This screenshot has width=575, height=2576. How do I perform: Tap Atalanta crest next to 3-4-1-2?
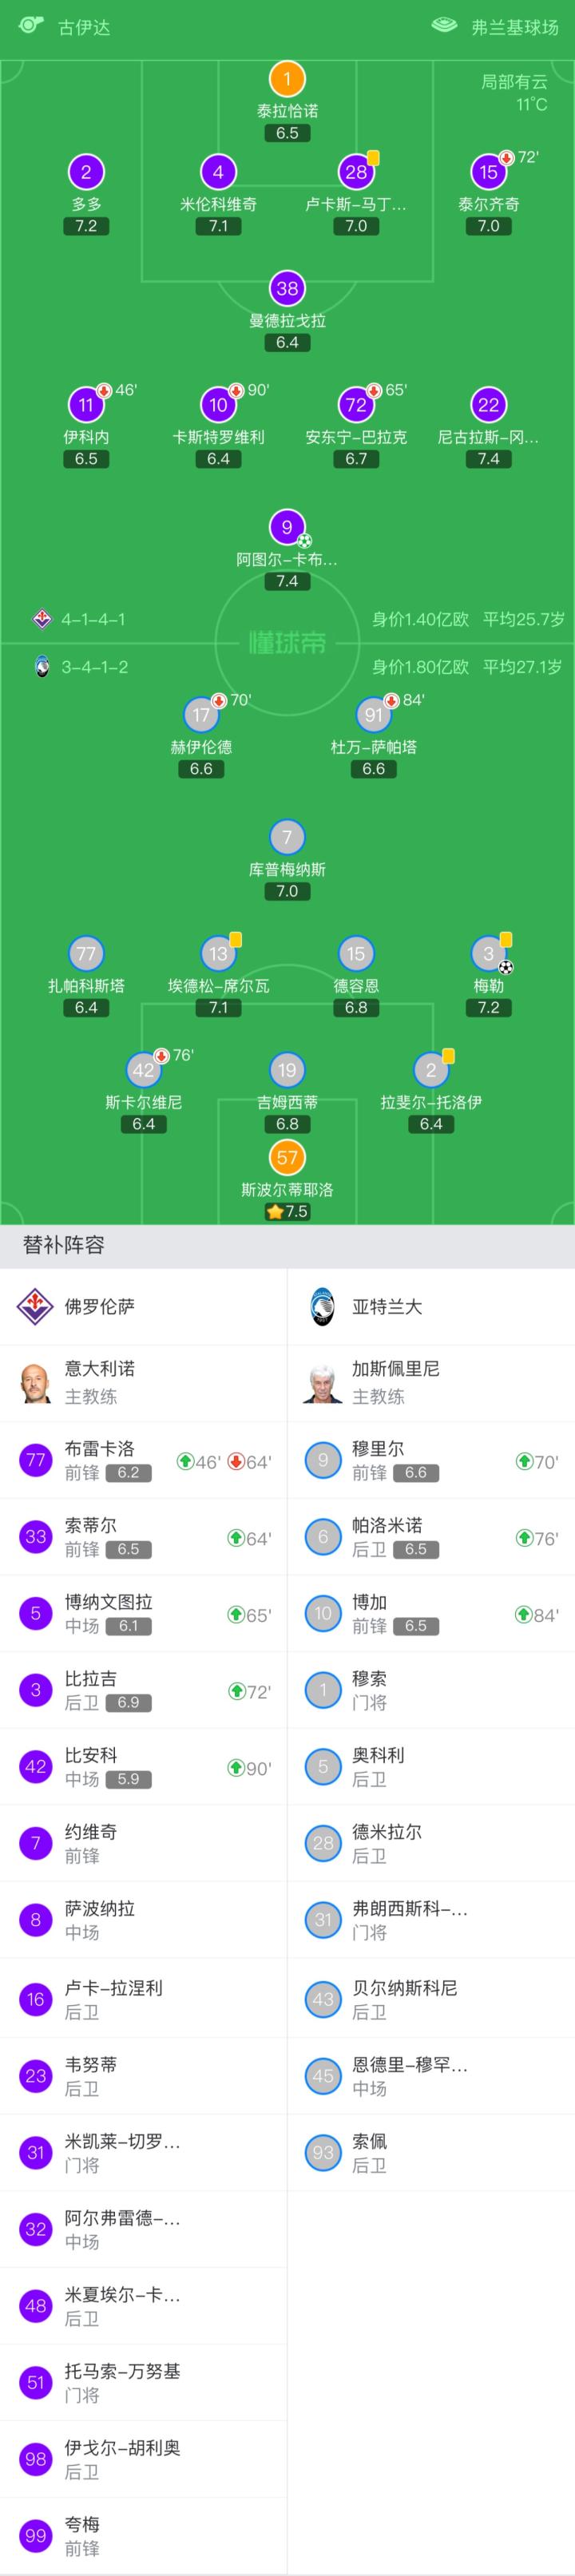[42, 667]
